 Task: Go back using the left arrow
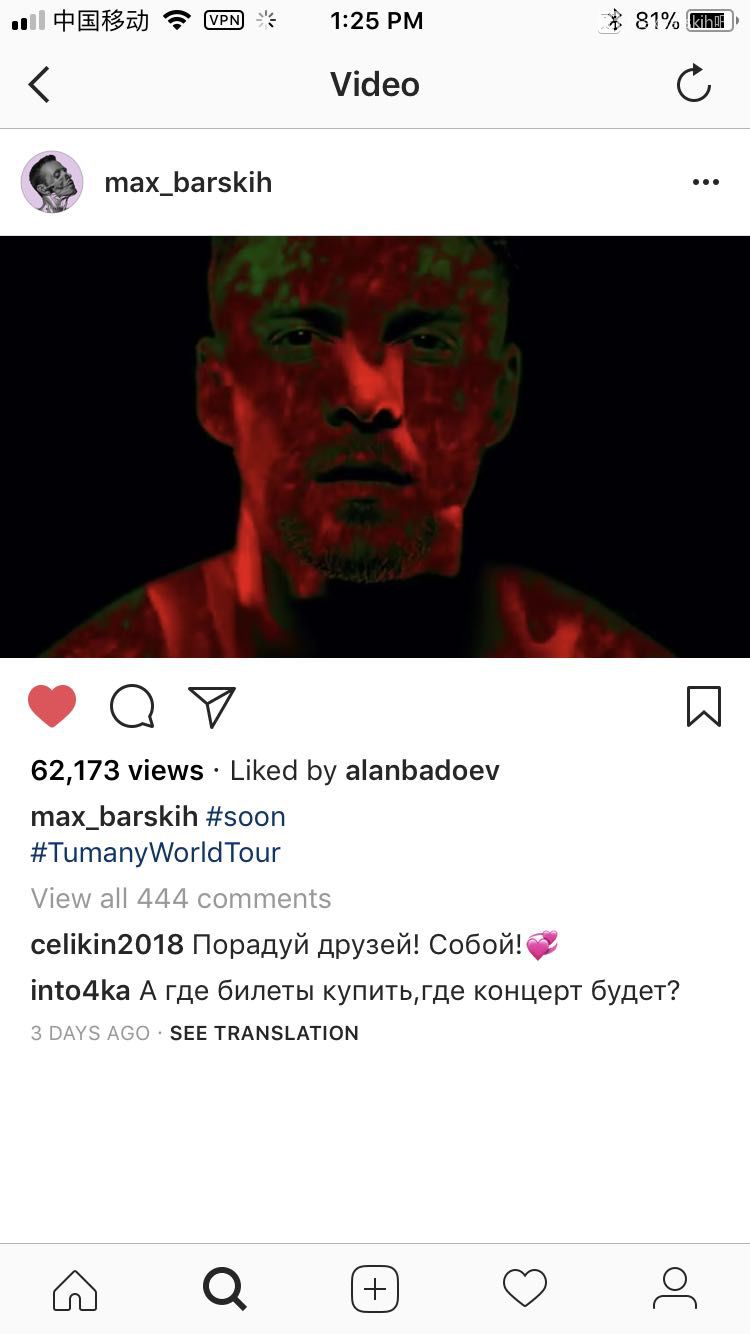pos(39,85)
